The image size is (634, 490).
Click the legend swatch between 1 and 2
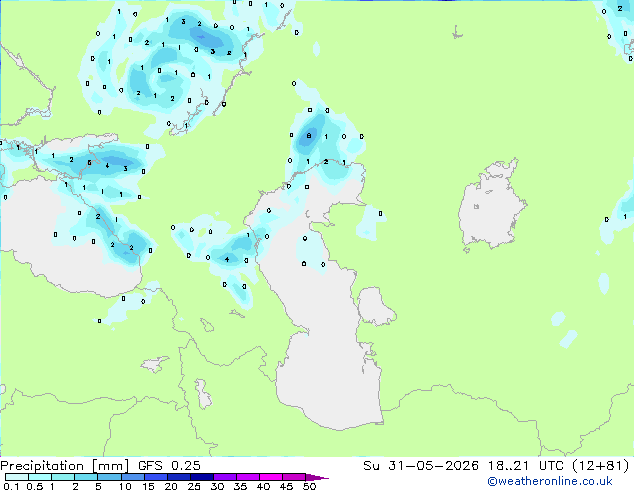63,477
